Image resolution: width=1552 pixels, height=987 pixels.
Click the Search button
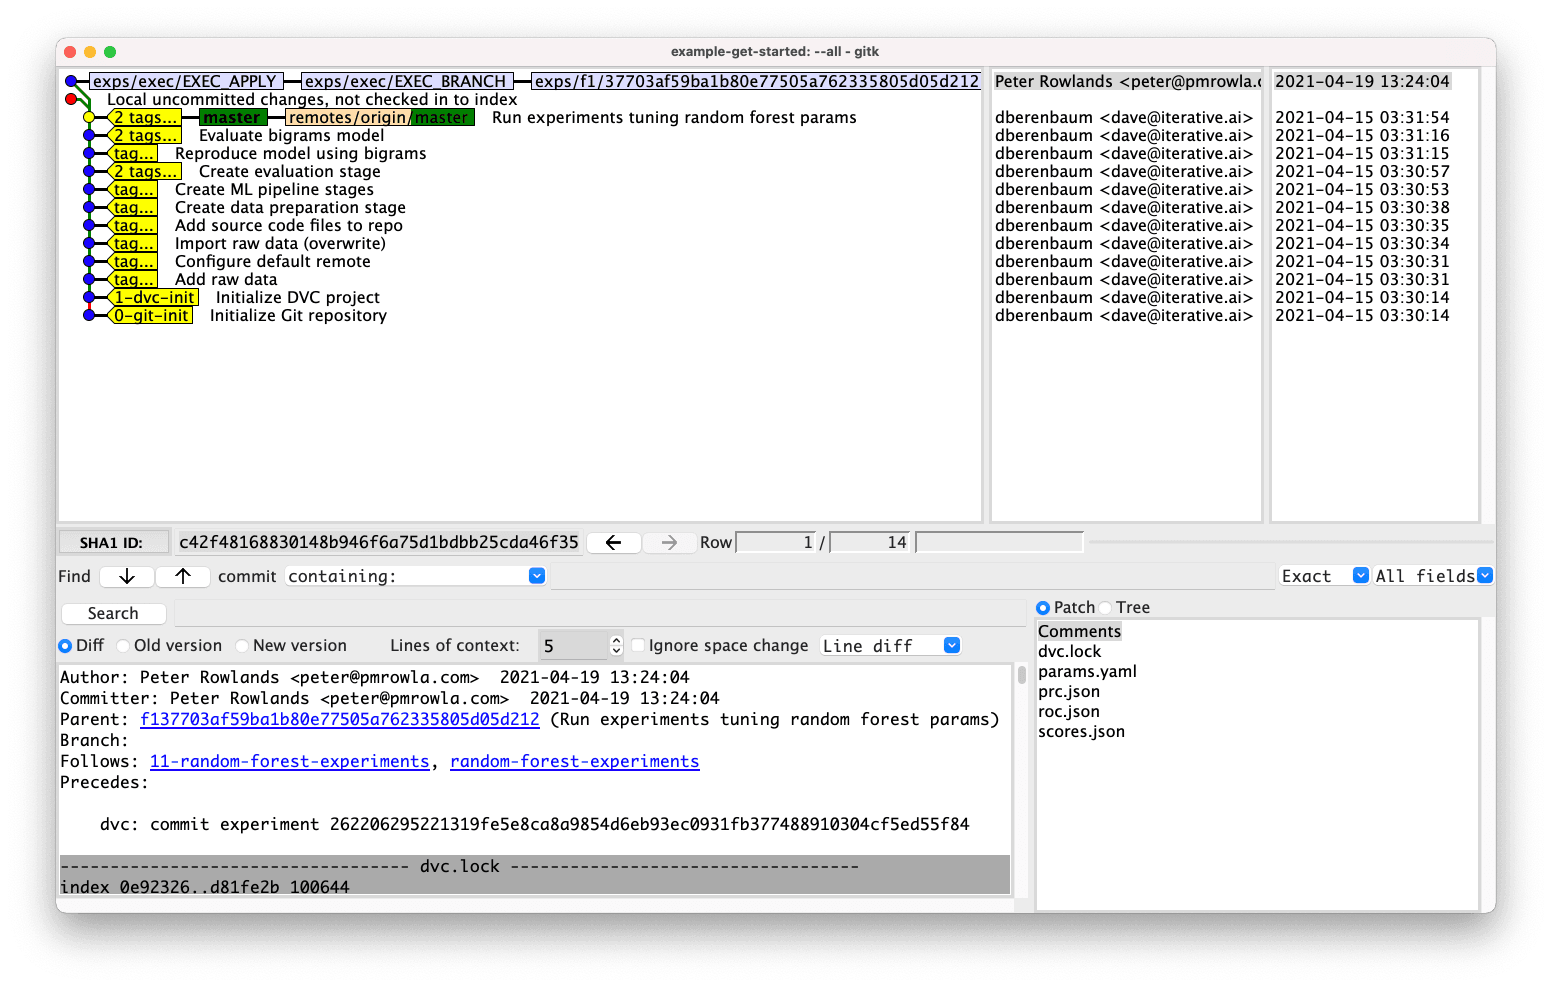113,614
